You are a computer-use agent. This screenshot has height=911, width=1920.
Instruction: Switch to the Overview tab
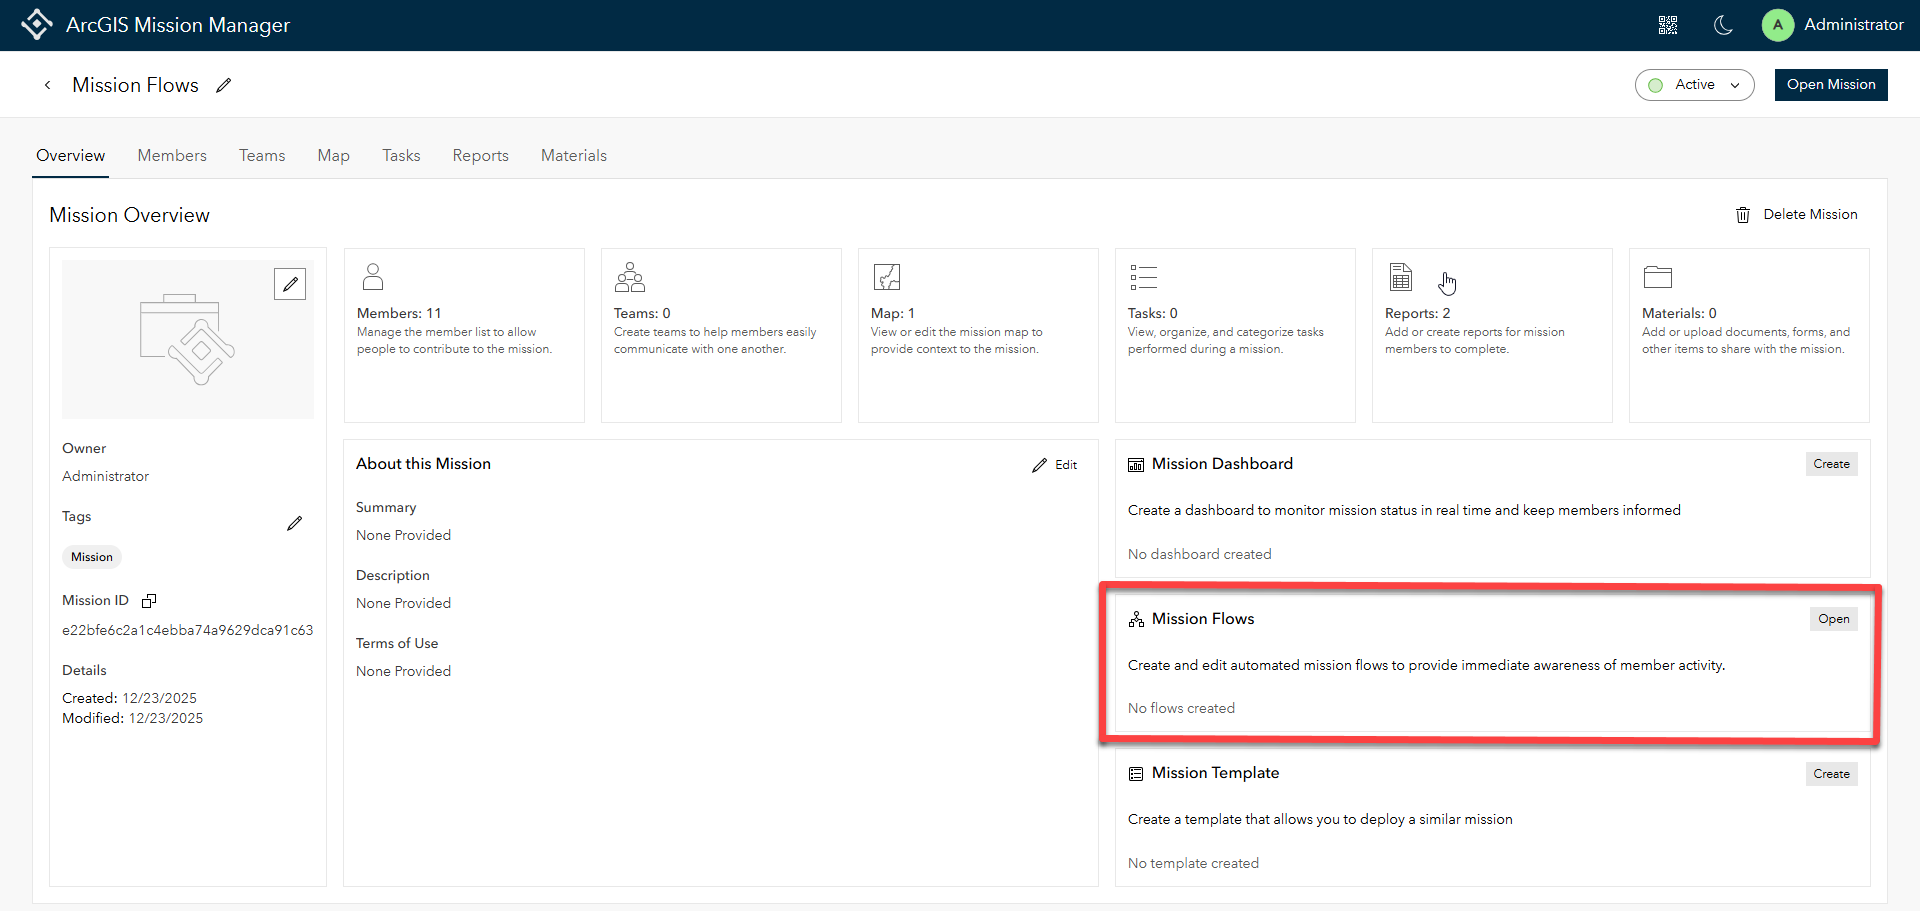tap(71, 155)
